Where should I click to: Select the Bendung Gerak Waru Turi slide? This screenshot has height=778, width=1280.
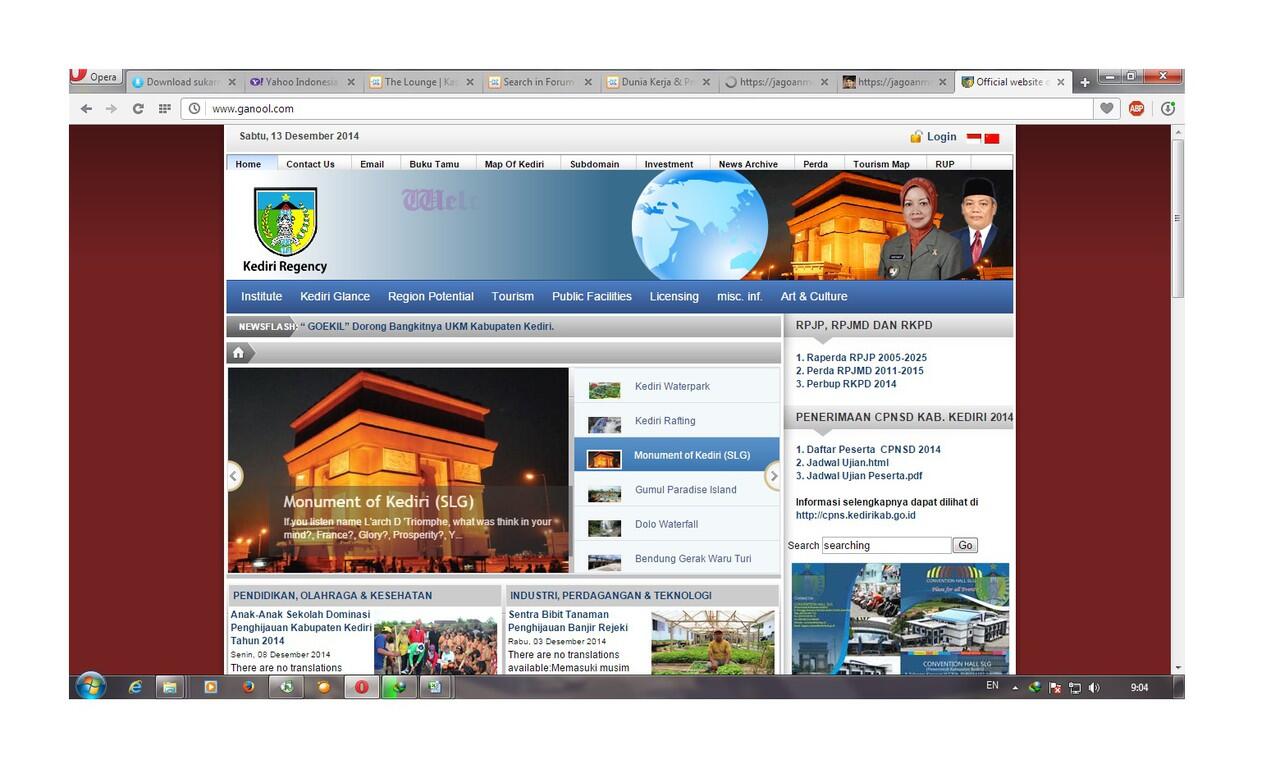(x=677, y=559)
